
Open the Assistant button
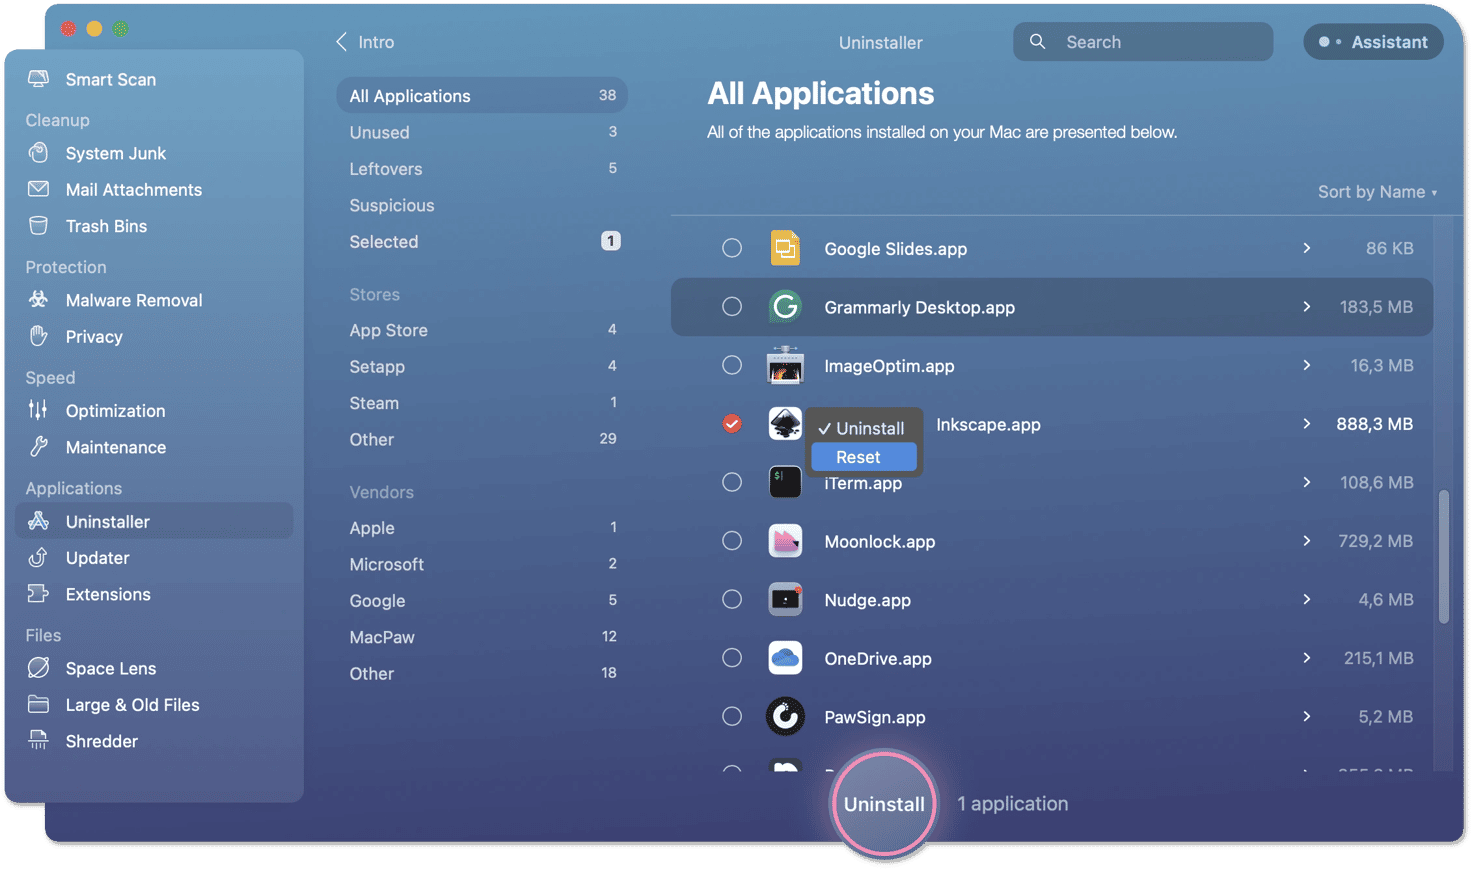1373,42
